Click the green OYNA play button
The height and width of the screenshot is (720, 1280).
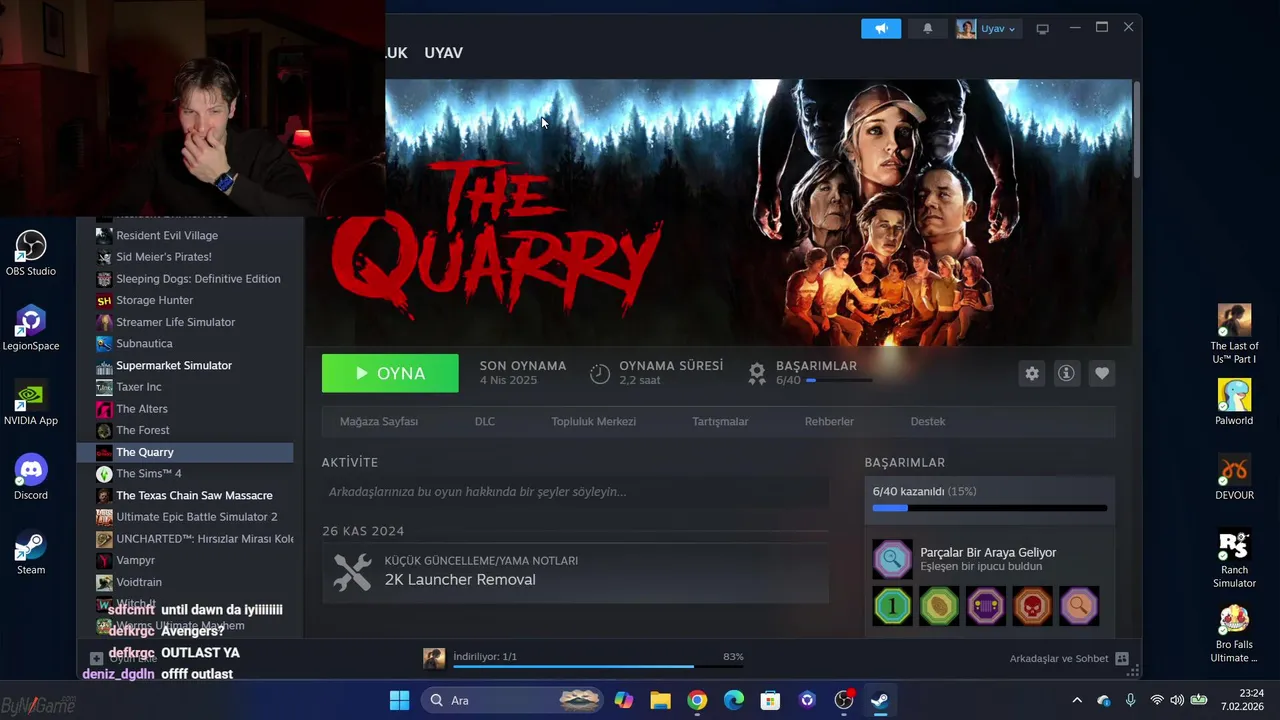390,373
